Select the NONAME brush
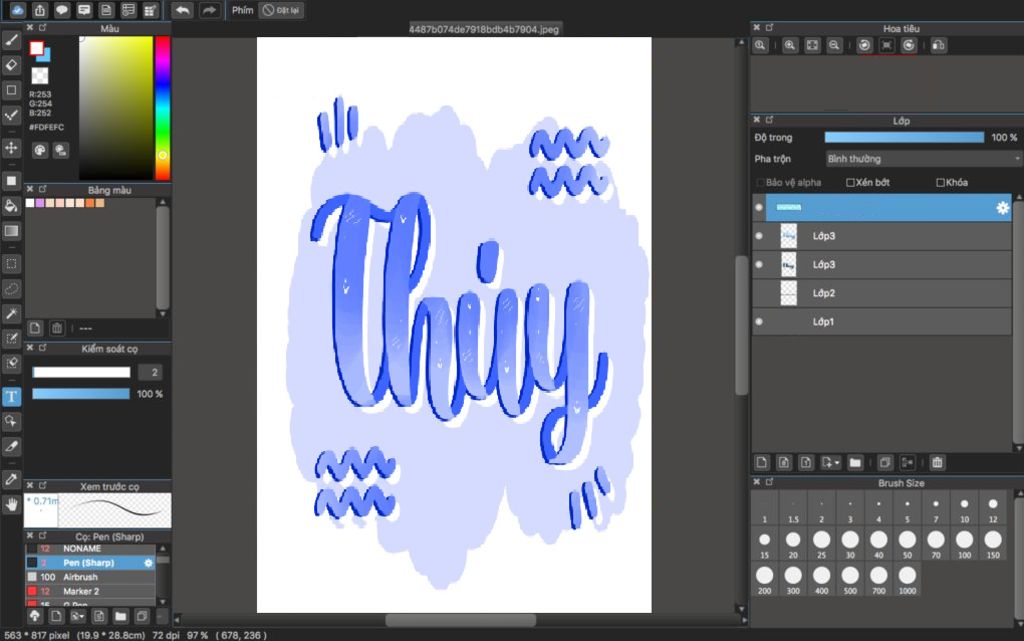The height and width of the screenshot is (641, 1024). point(90,548)
